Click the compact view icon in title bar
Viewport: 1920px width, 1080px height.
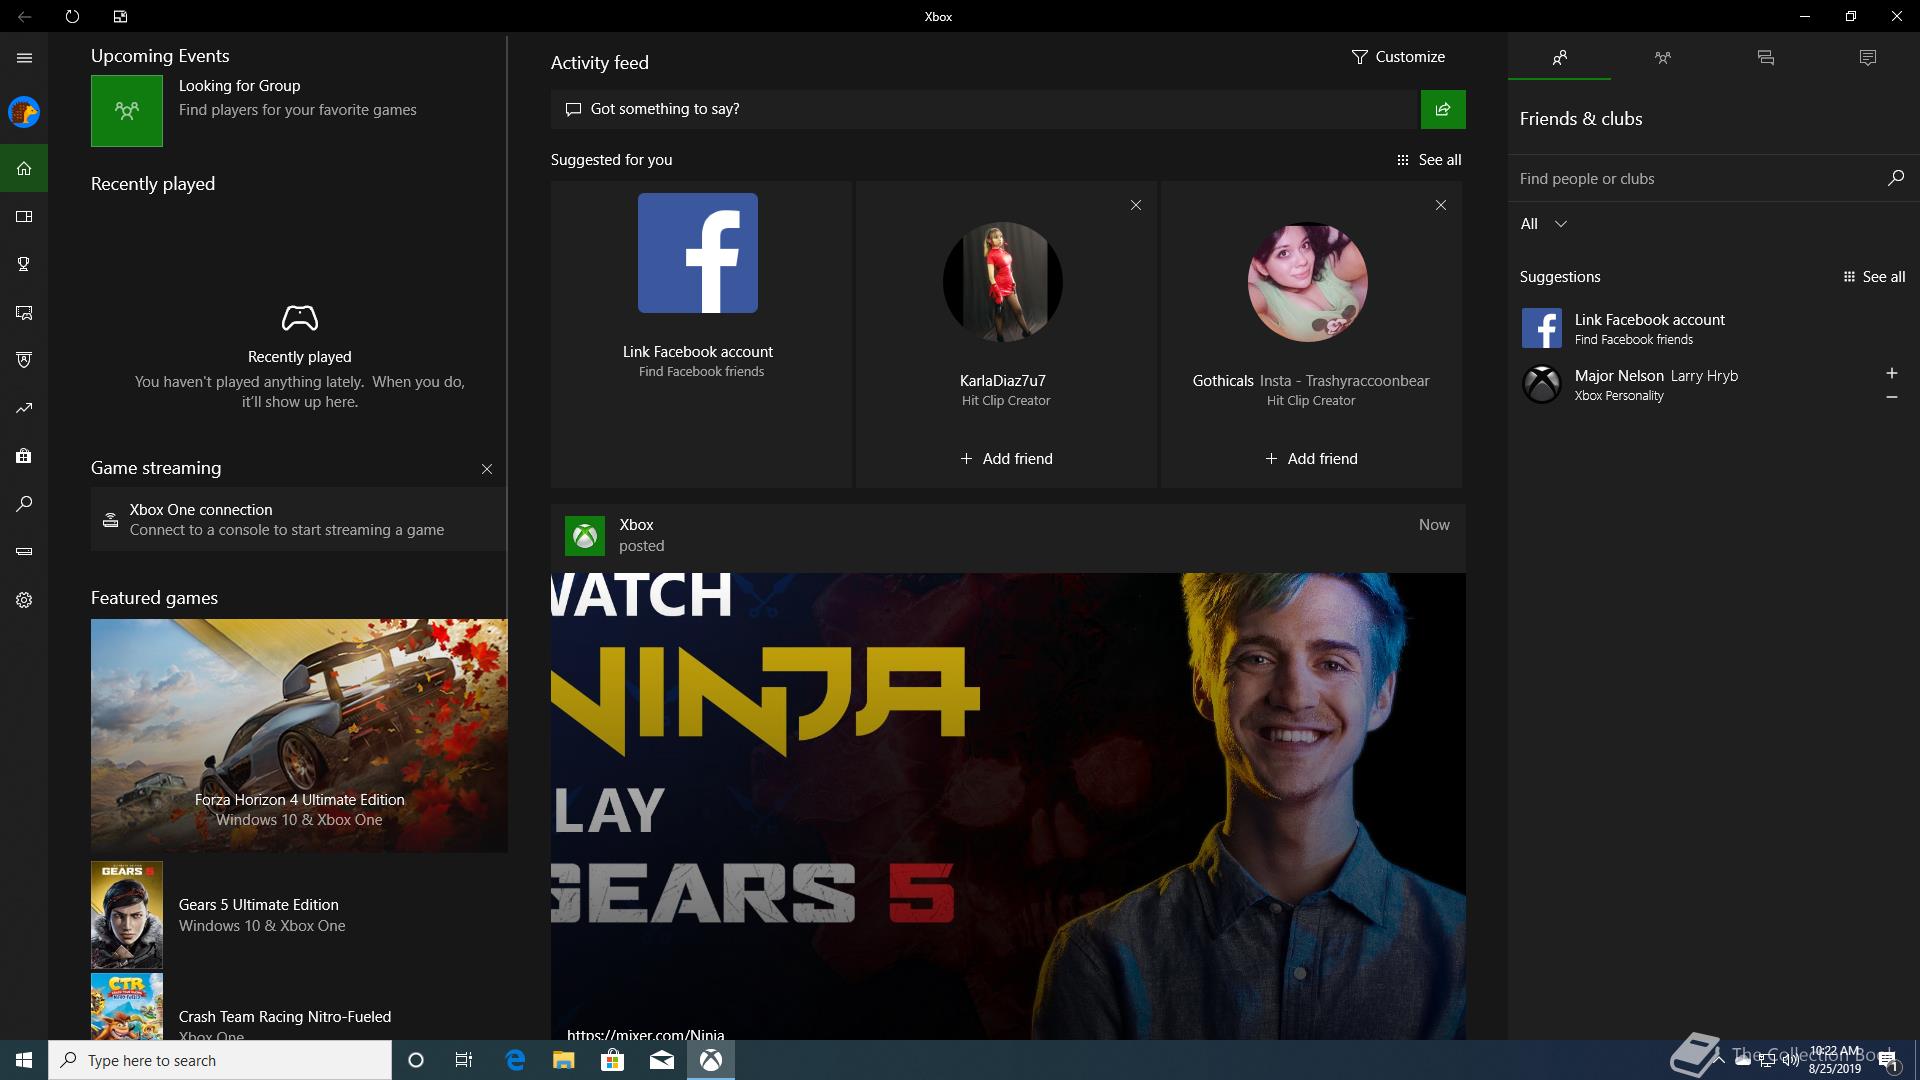point(120,16)
